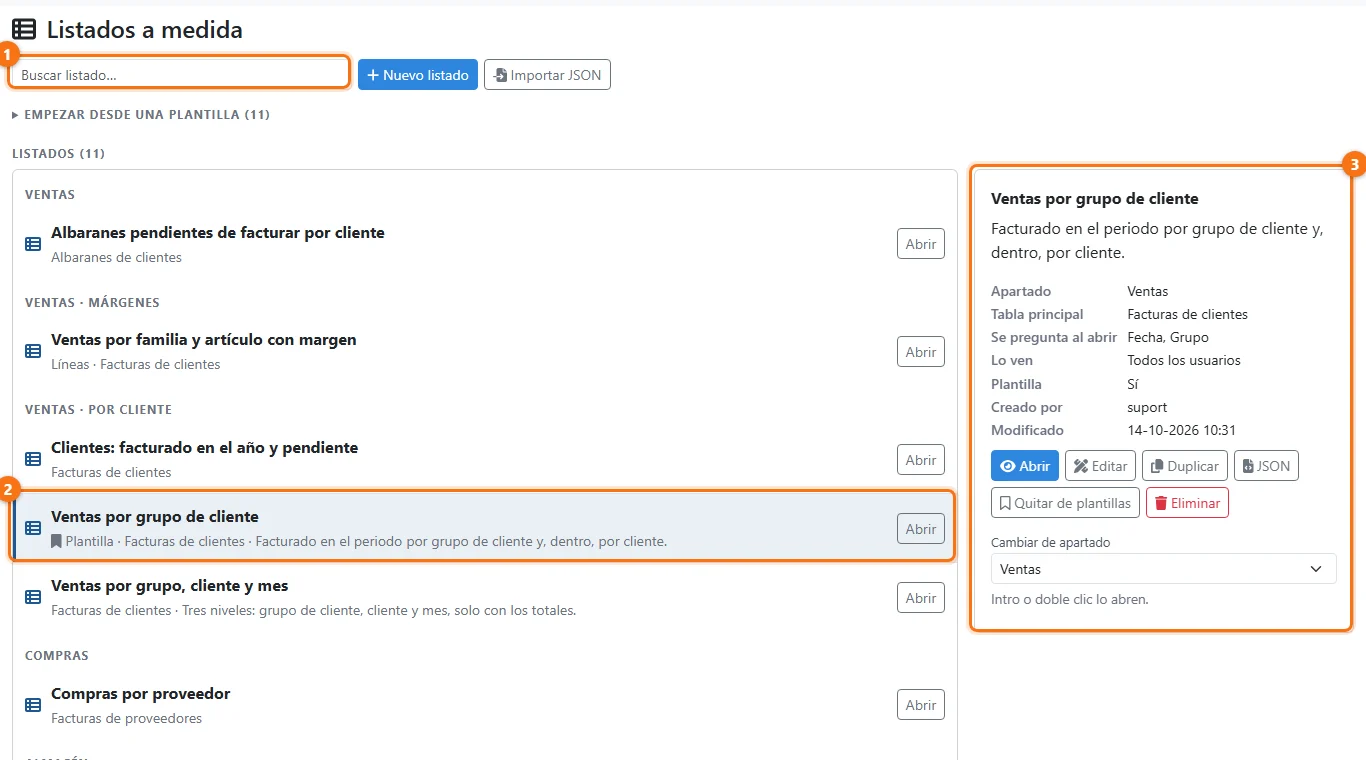Image resolution: width=1366 pixels, height=760 pixels.
Task: Click the Ventas por grupo de cliente title in the list
Action: (x=155, y=517)
